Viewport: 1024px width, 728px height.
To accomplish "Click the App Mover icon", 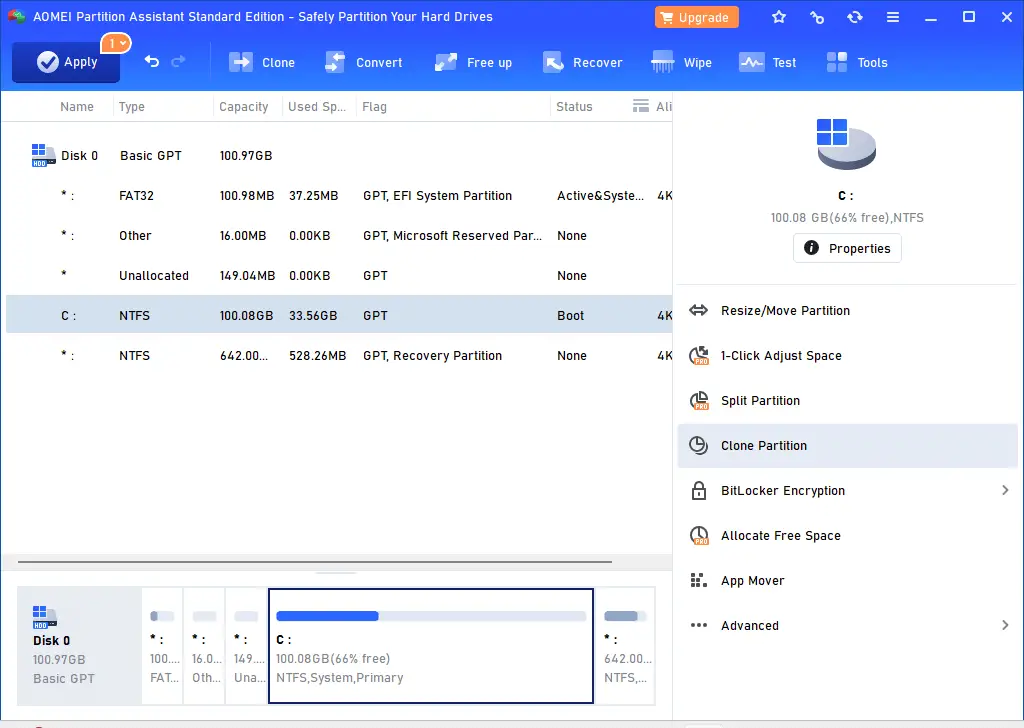I will tap(698, 580).
